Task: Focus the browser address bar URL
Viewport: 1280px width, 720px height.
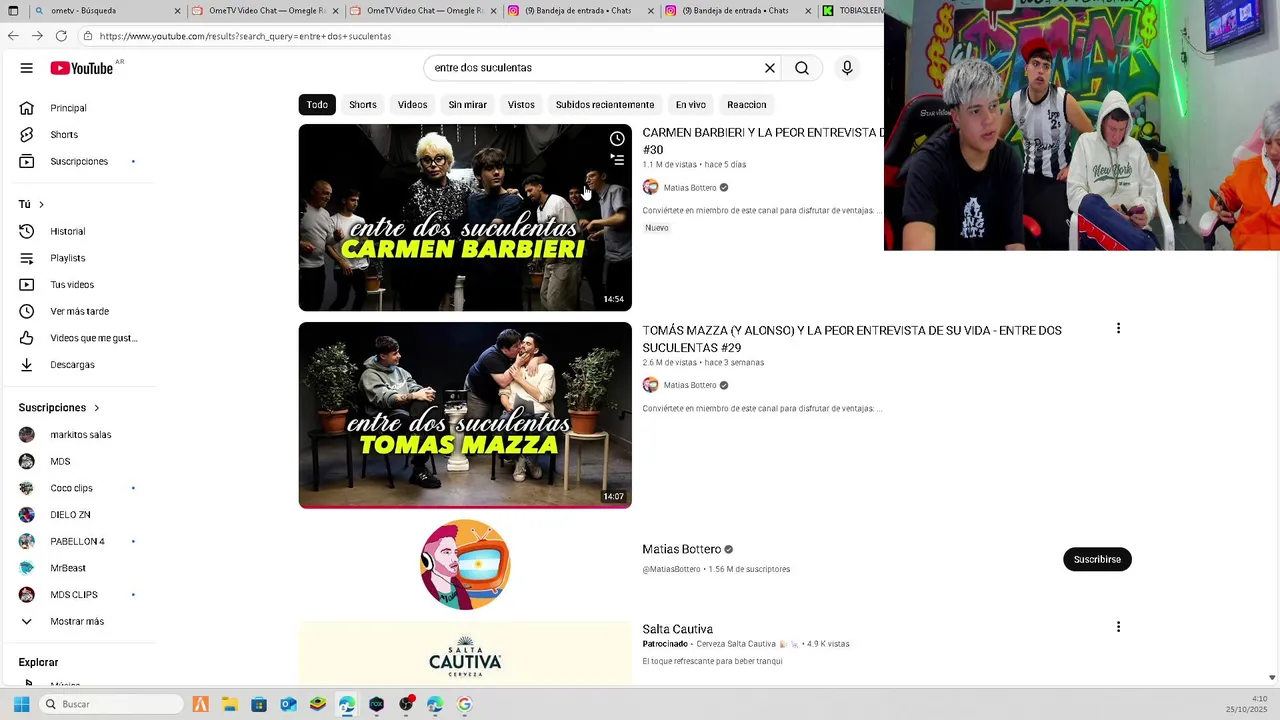Action: [245, 36]
